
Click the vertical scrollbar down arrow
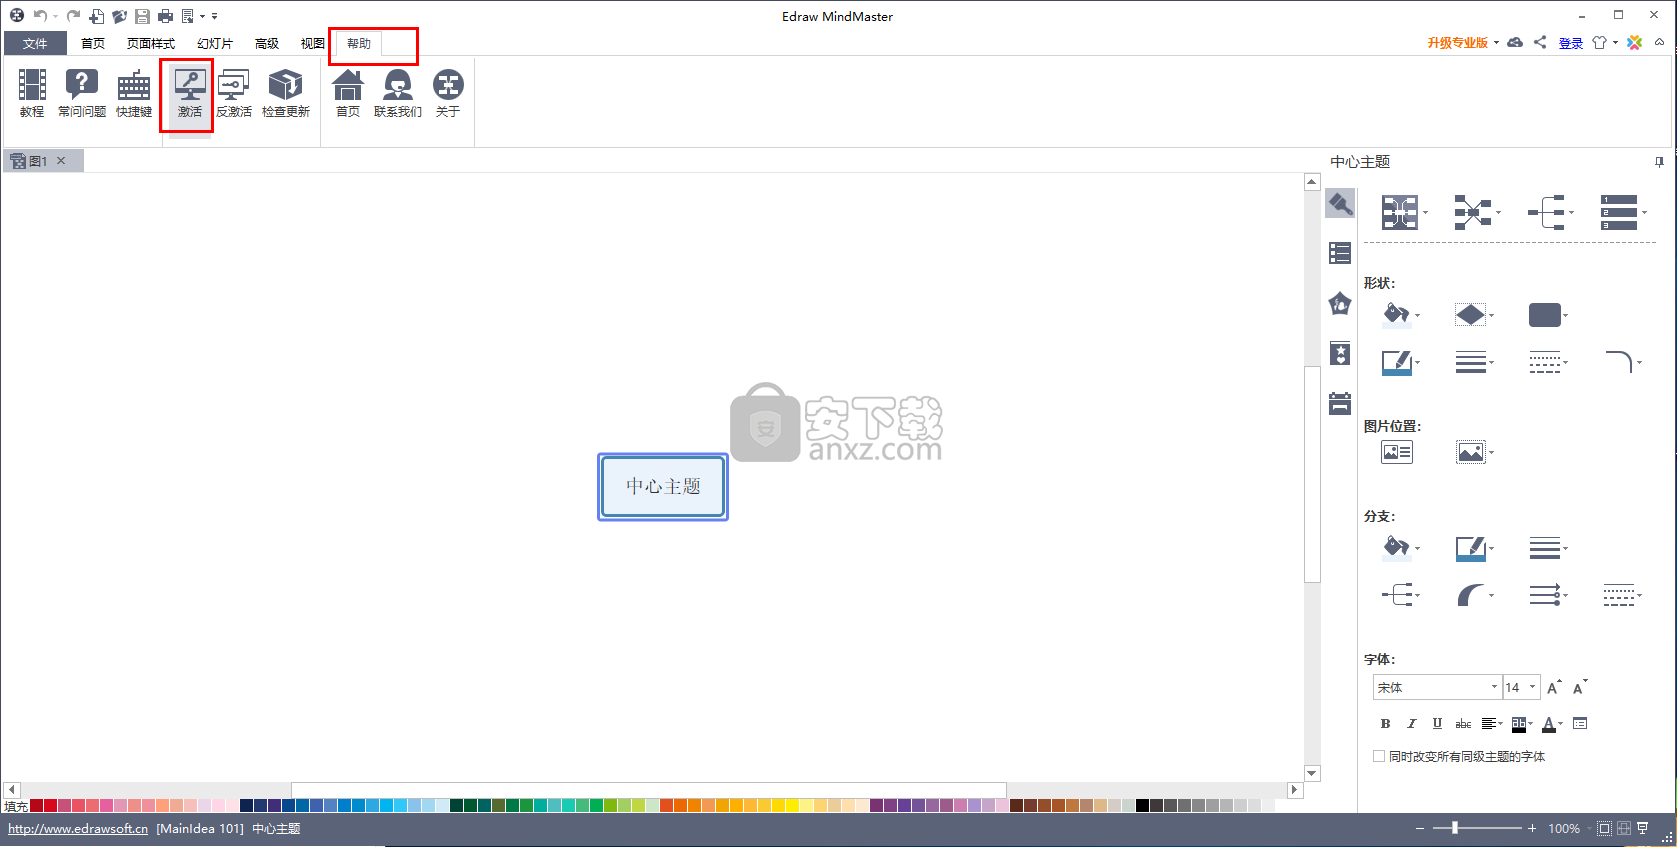pos(1312,773)
